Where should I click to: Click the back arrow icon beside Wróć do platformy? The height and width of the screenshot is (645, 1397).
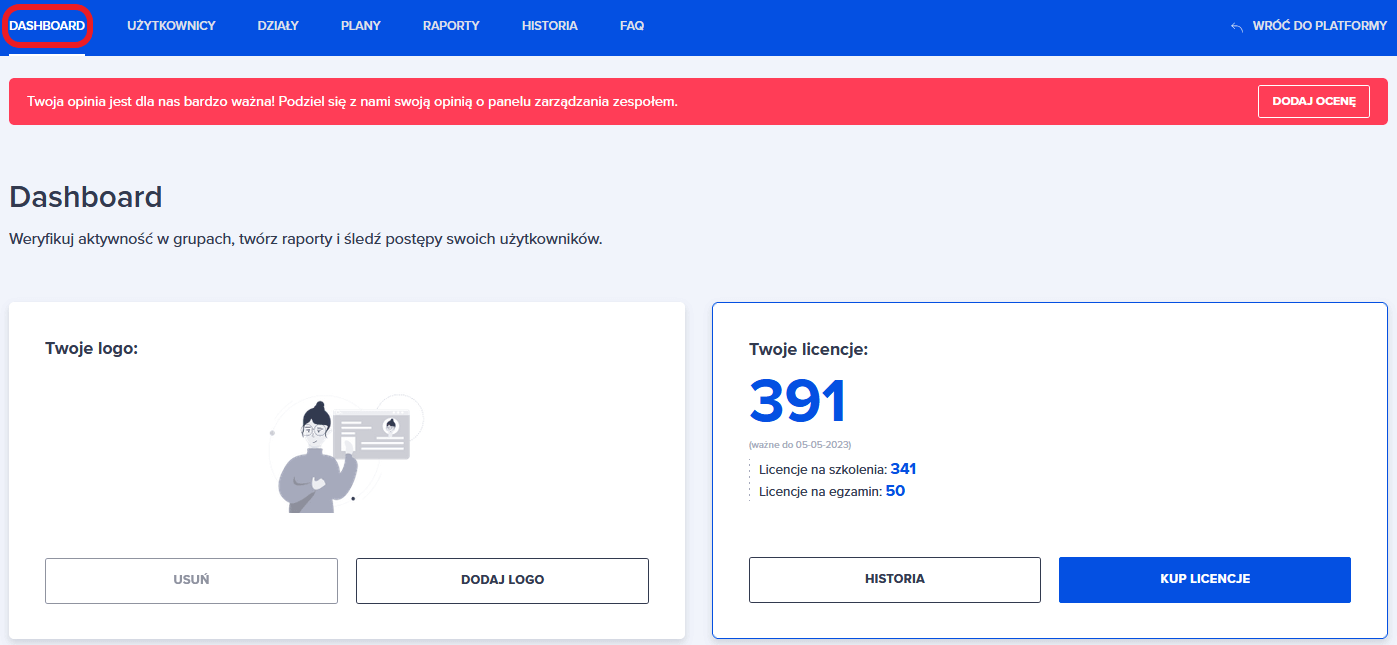tap(1237, 27)
